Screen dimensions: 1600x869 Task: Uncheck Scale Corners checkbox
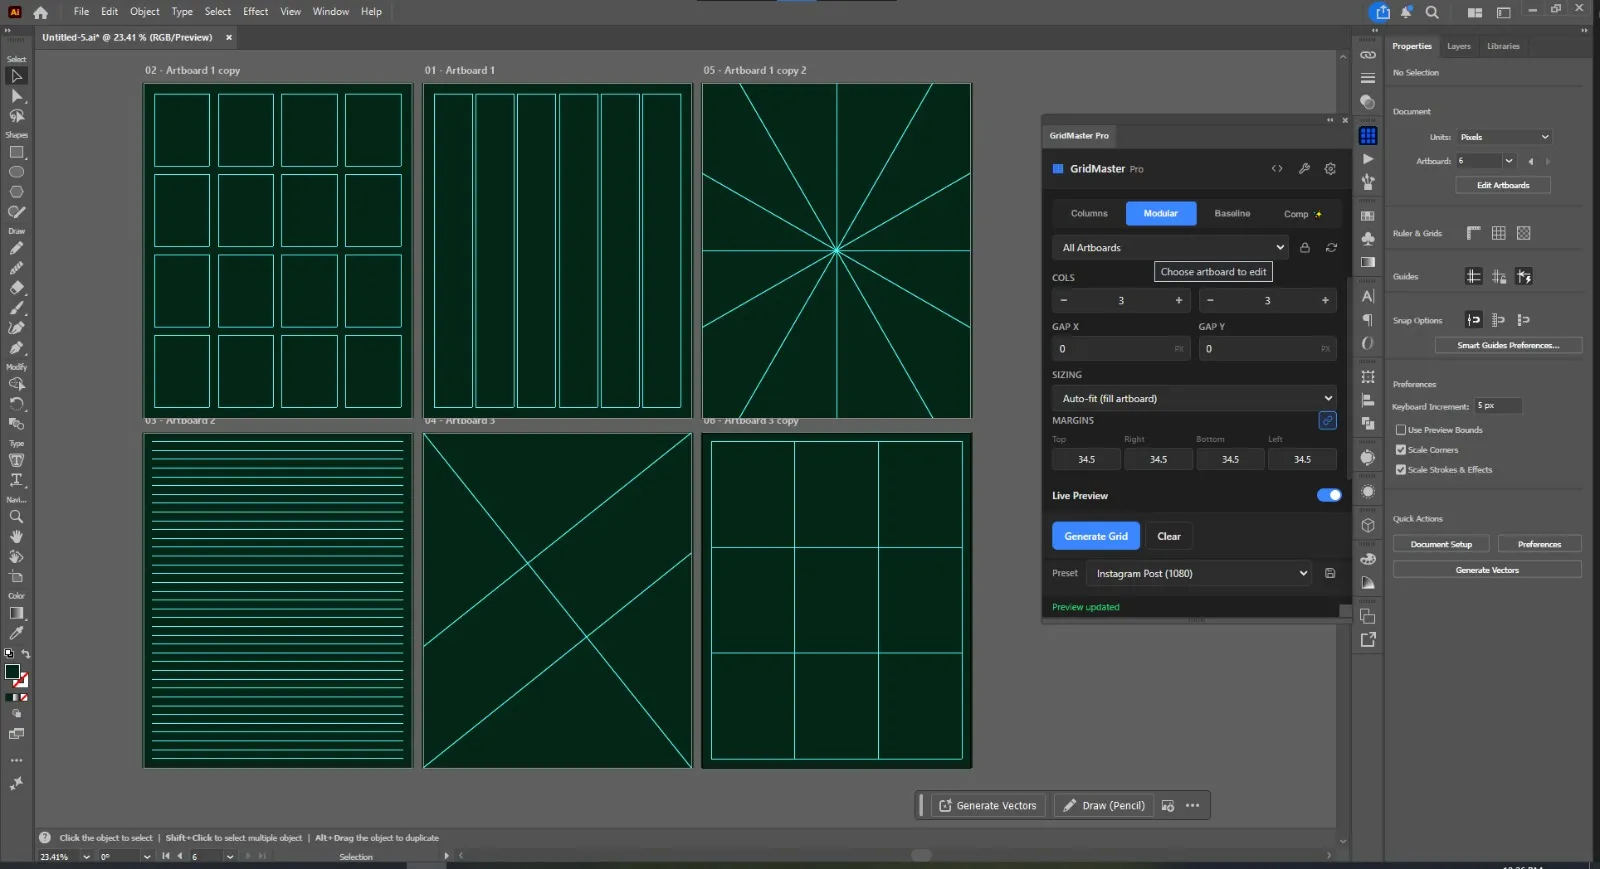(x=1401, y=450)
